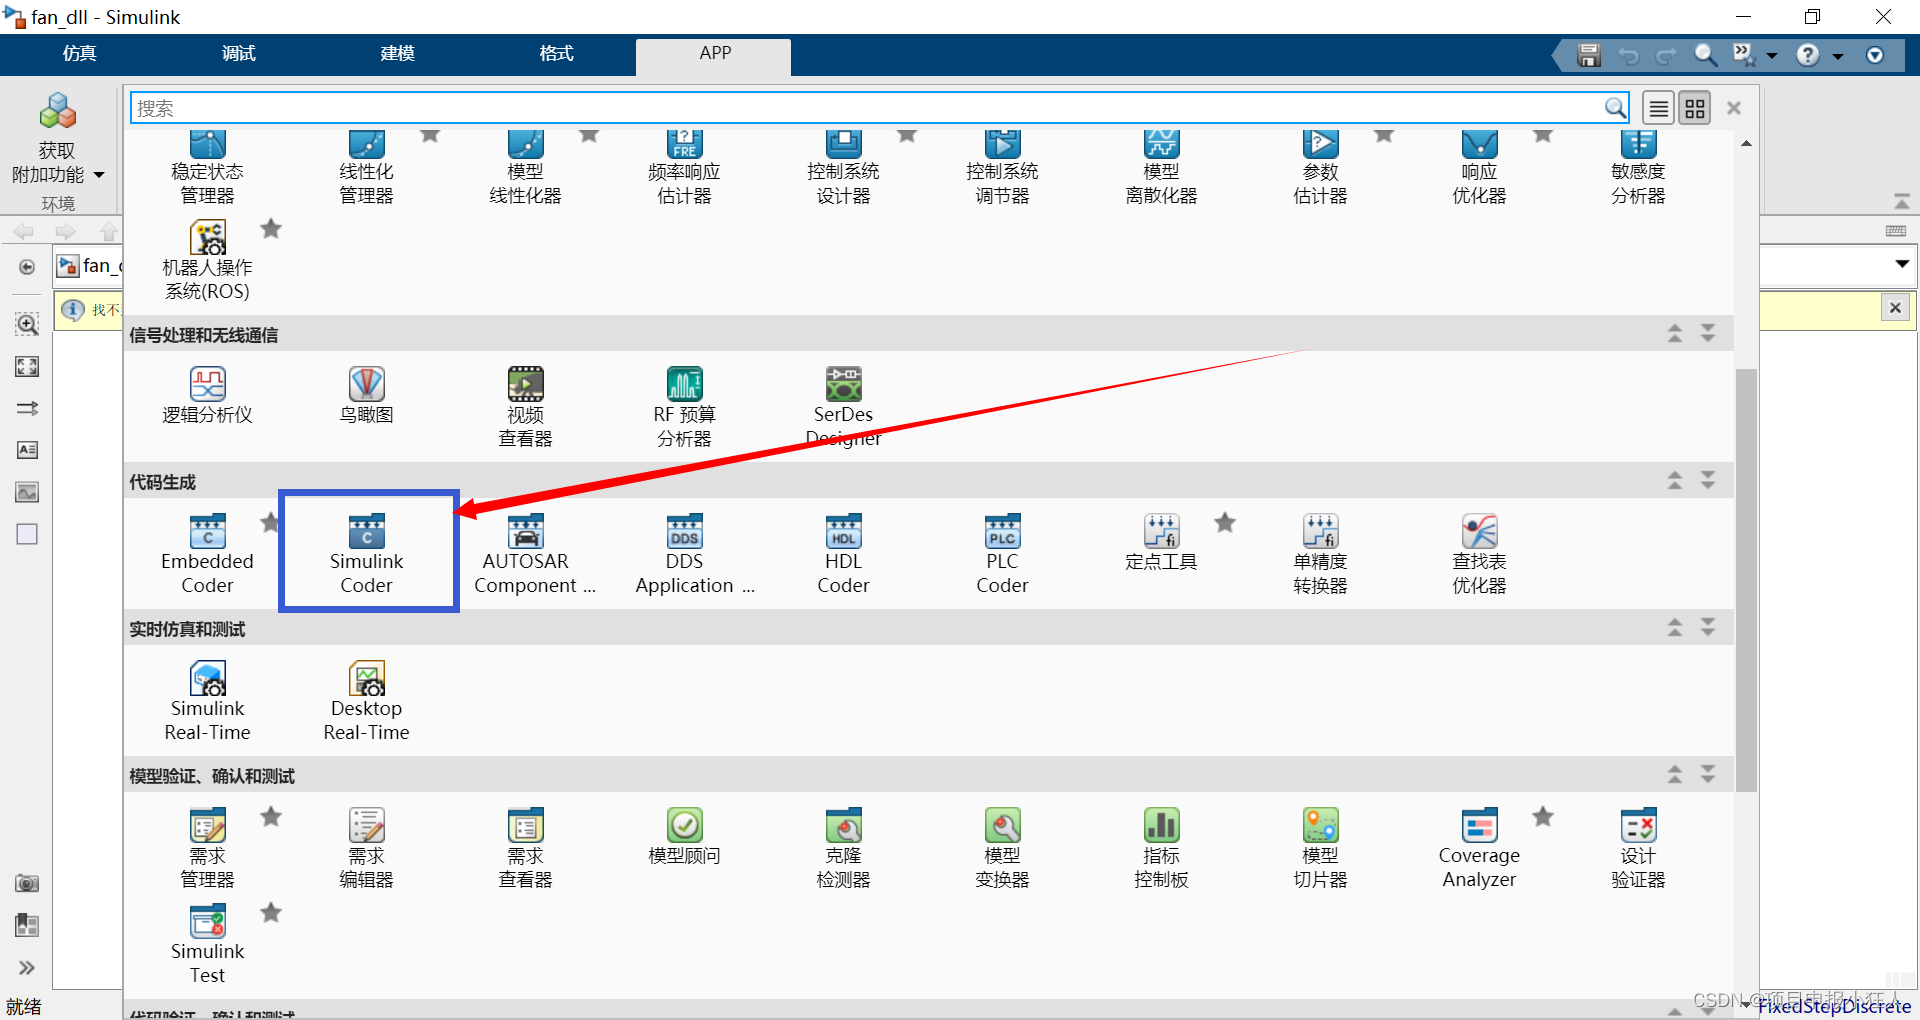Open the HDL Coder app

point(843,553)
